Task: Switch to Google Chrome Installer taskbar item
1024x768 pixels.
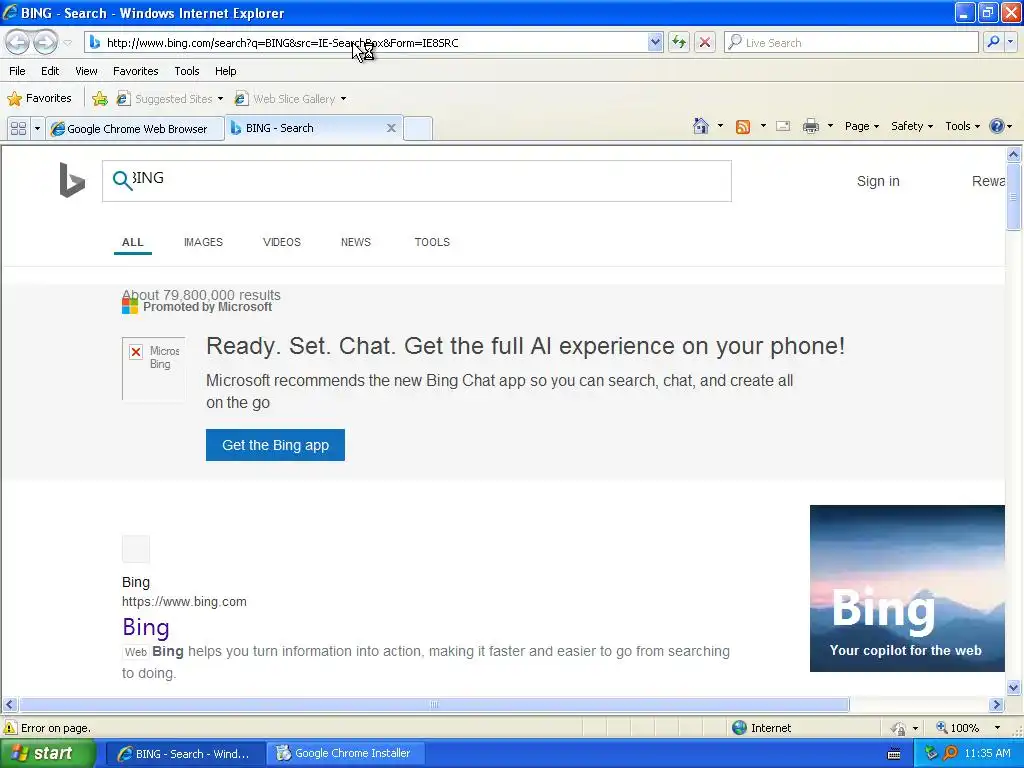Action: coord(346,753)
